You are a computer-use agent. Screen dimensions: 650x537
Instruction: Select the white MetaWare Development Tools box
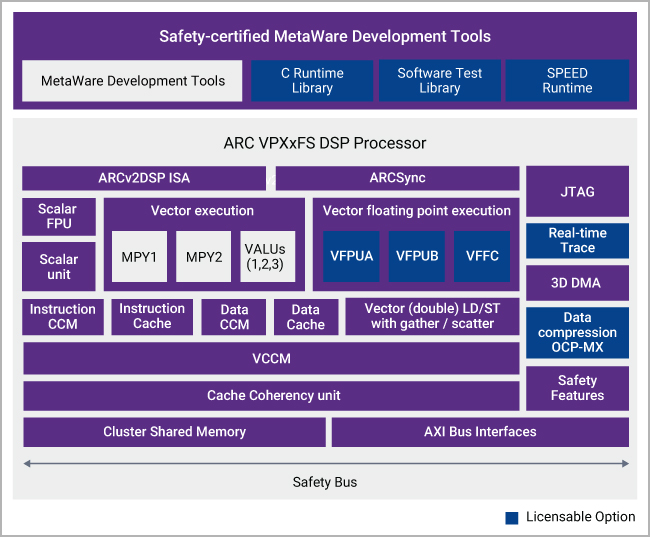click(x=132, y=81)
